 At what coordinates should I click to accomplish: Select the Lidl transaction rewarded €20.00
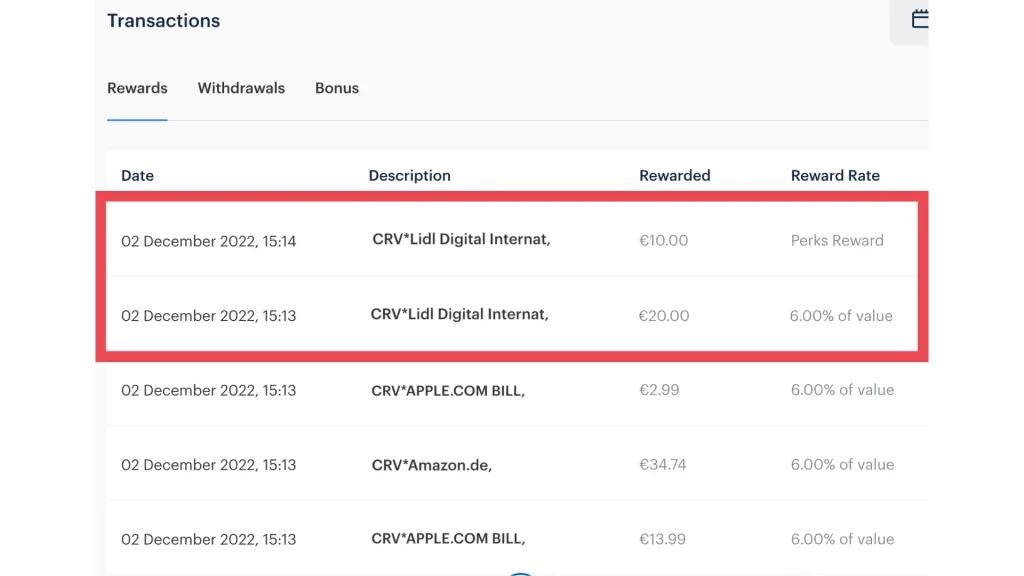tap(459, 315)
